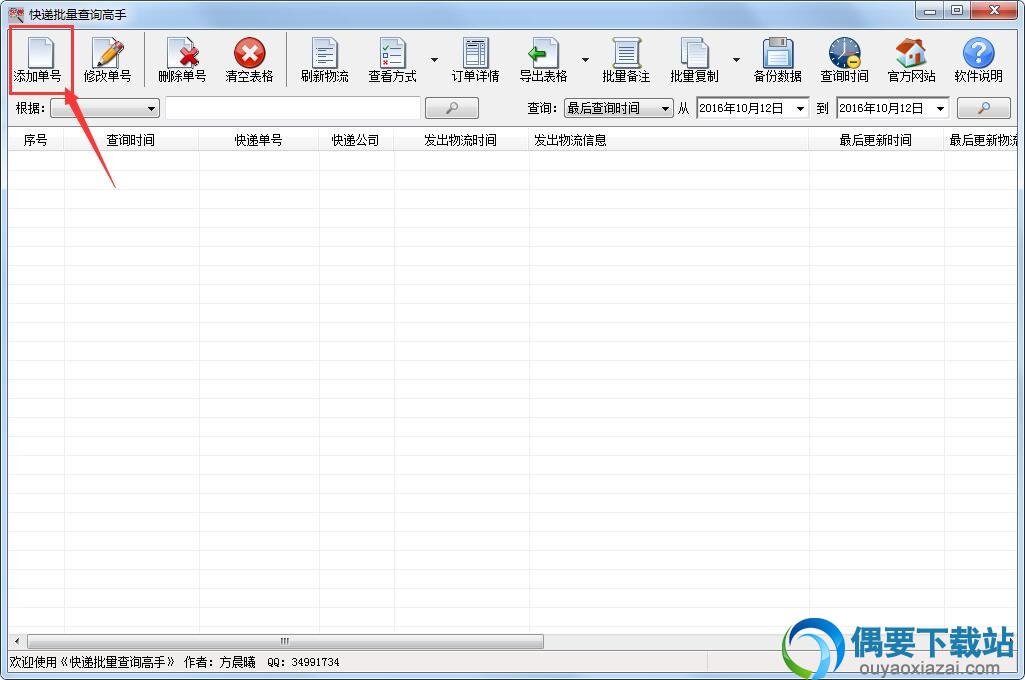Viewport: 1025px width, 680px height.
Task: Open the 最后查询时间 query type dropdown
Action: [618, 109]
